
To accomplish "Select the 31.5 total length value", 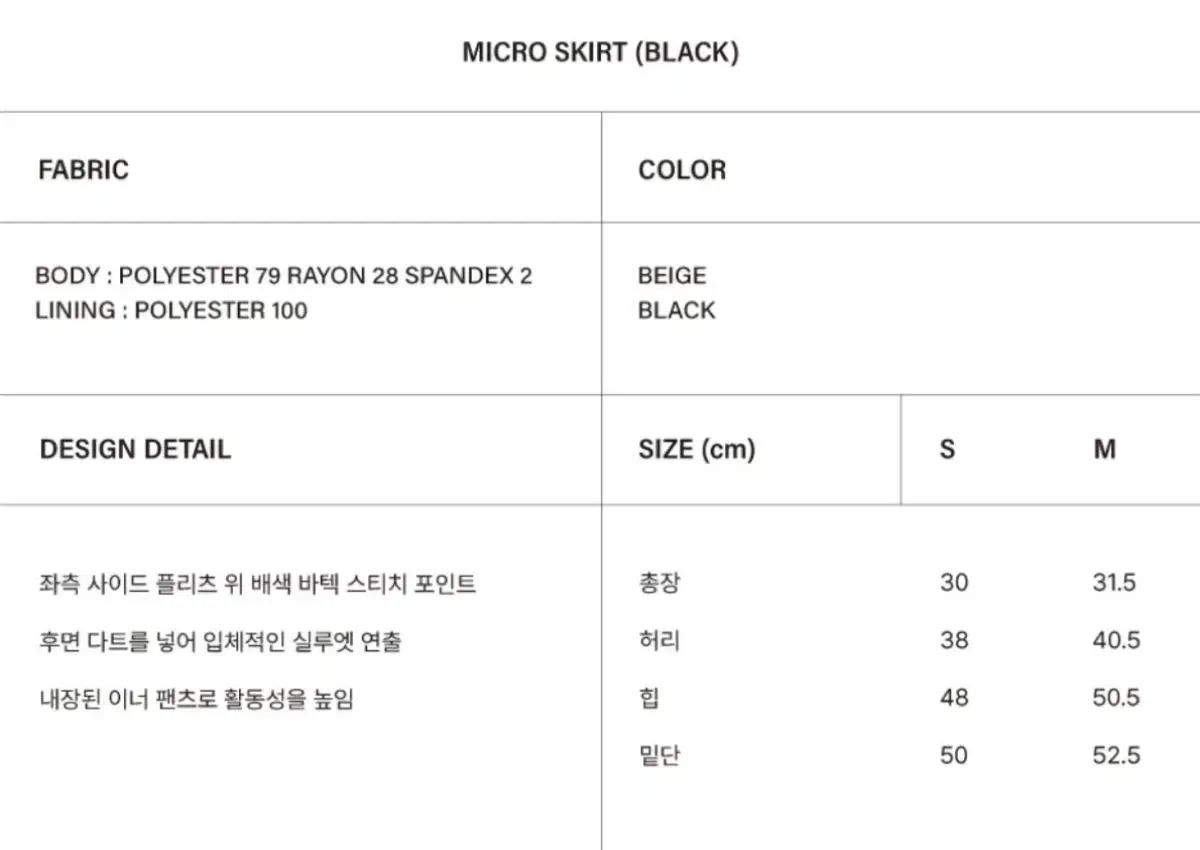I will (x=1114, y=582).
